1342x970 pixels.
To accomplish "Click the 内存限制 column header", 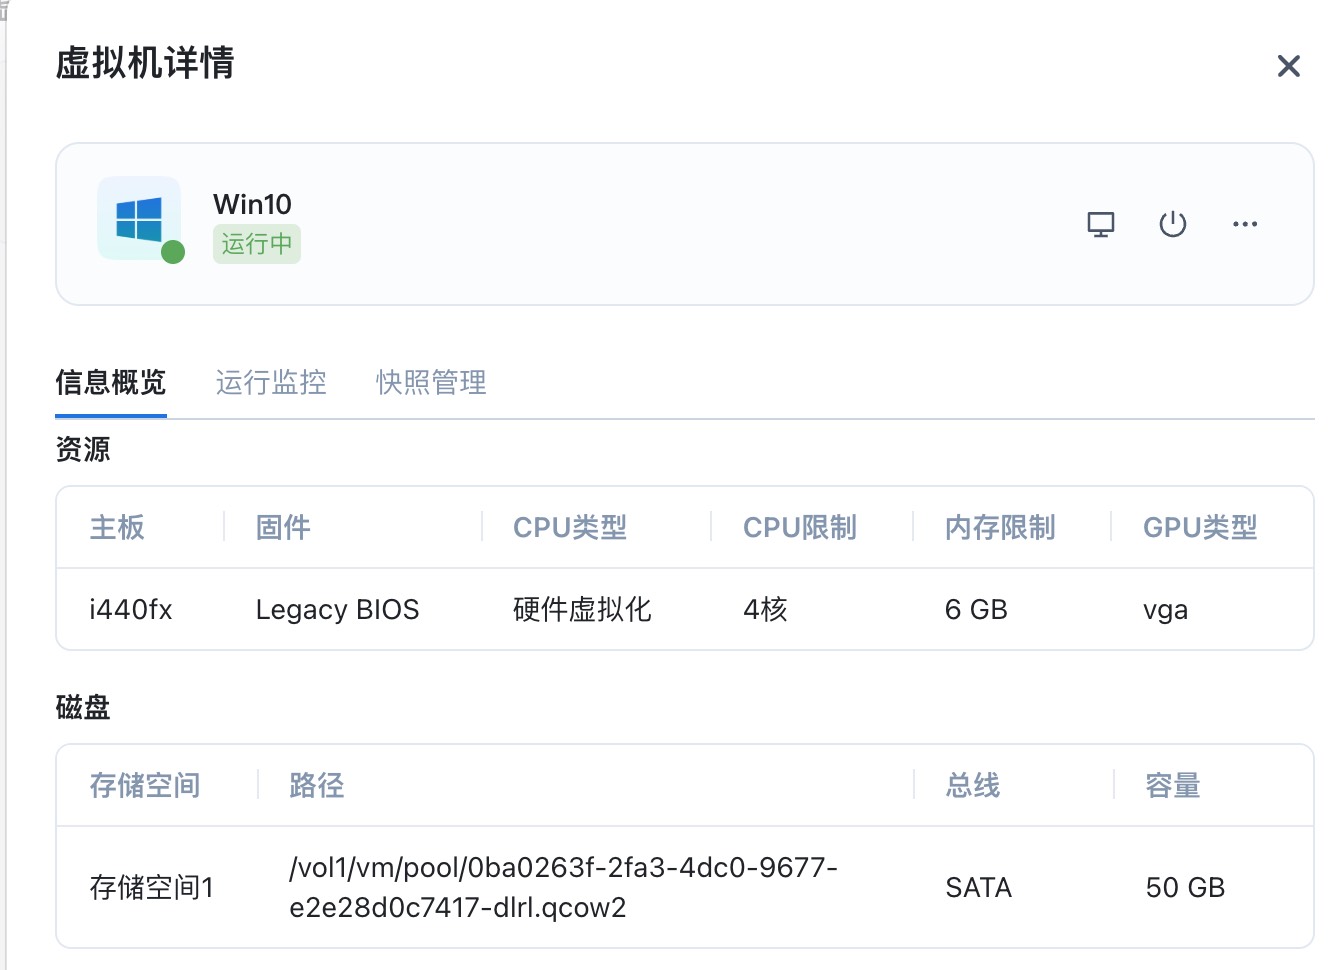I will [999, 527].
